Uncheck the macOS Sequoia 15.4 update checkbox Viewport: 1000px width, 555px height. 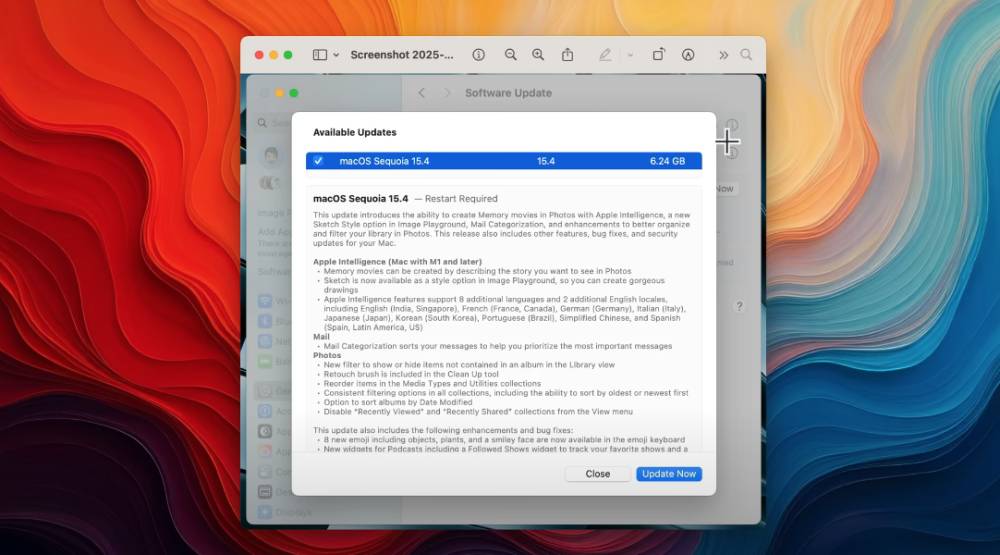318,161
